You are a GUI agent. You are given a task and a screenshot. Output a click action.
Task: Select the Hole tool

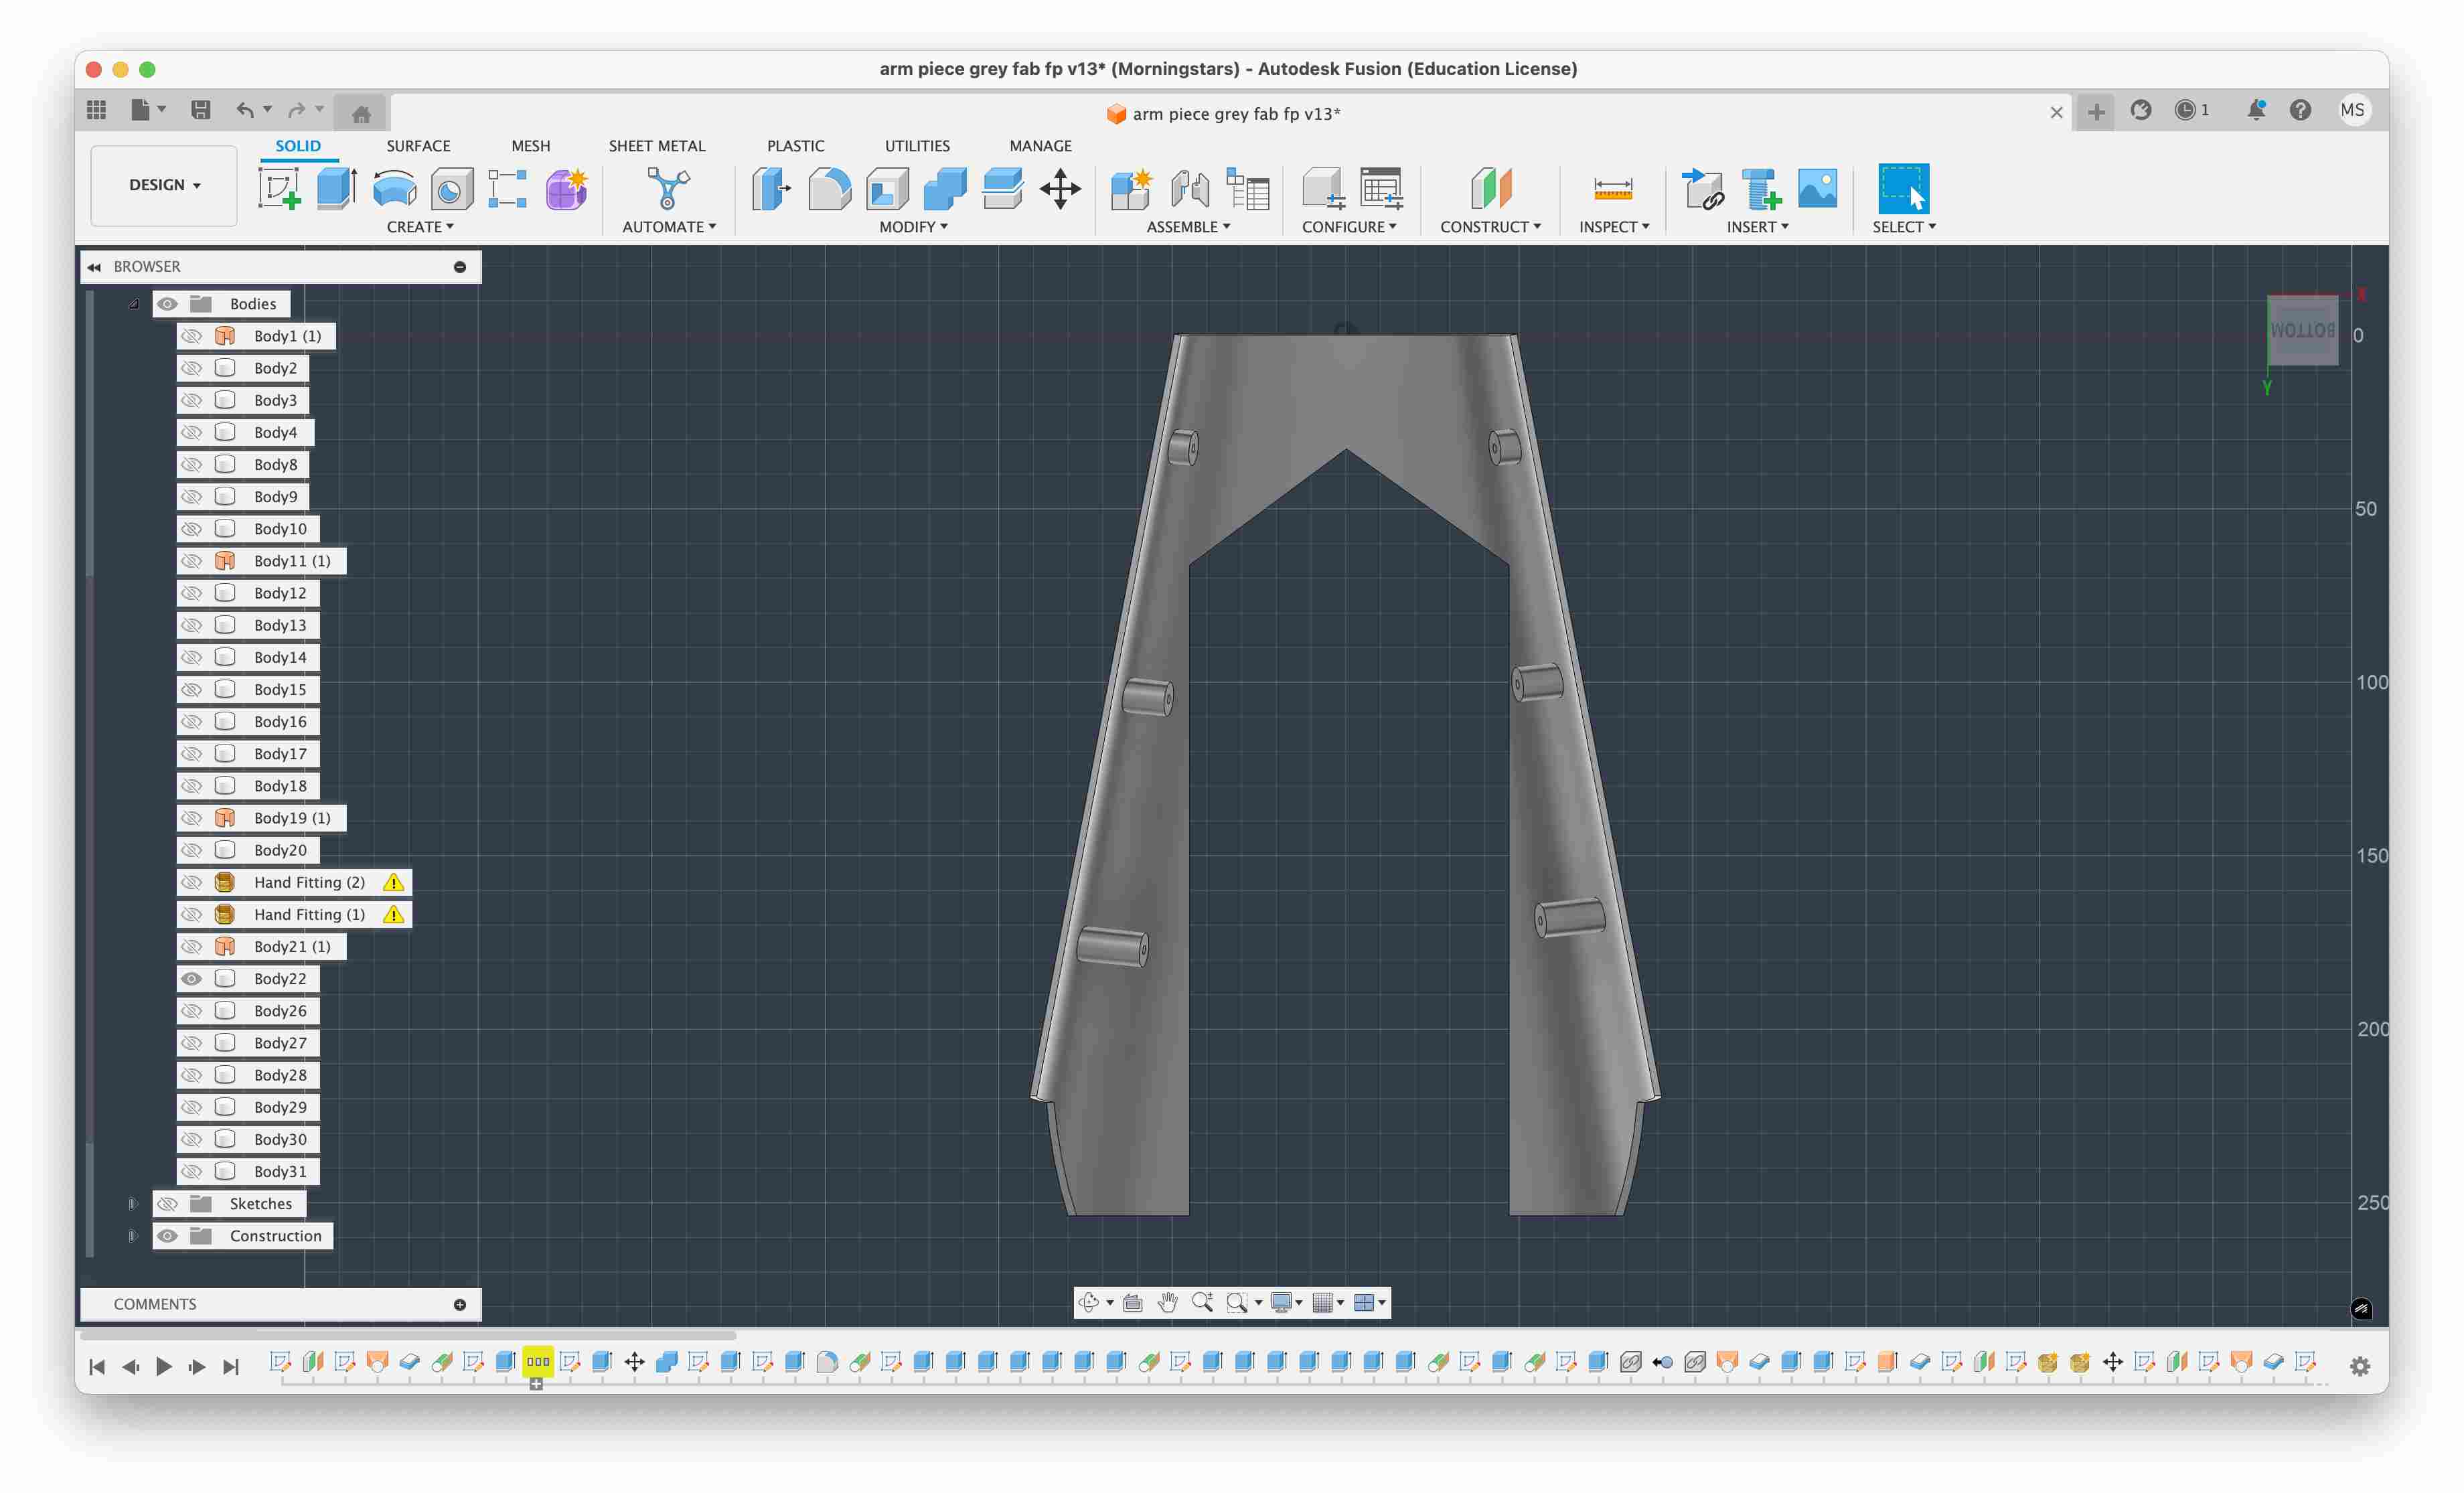pyautogui.click(x=452, y=188)
